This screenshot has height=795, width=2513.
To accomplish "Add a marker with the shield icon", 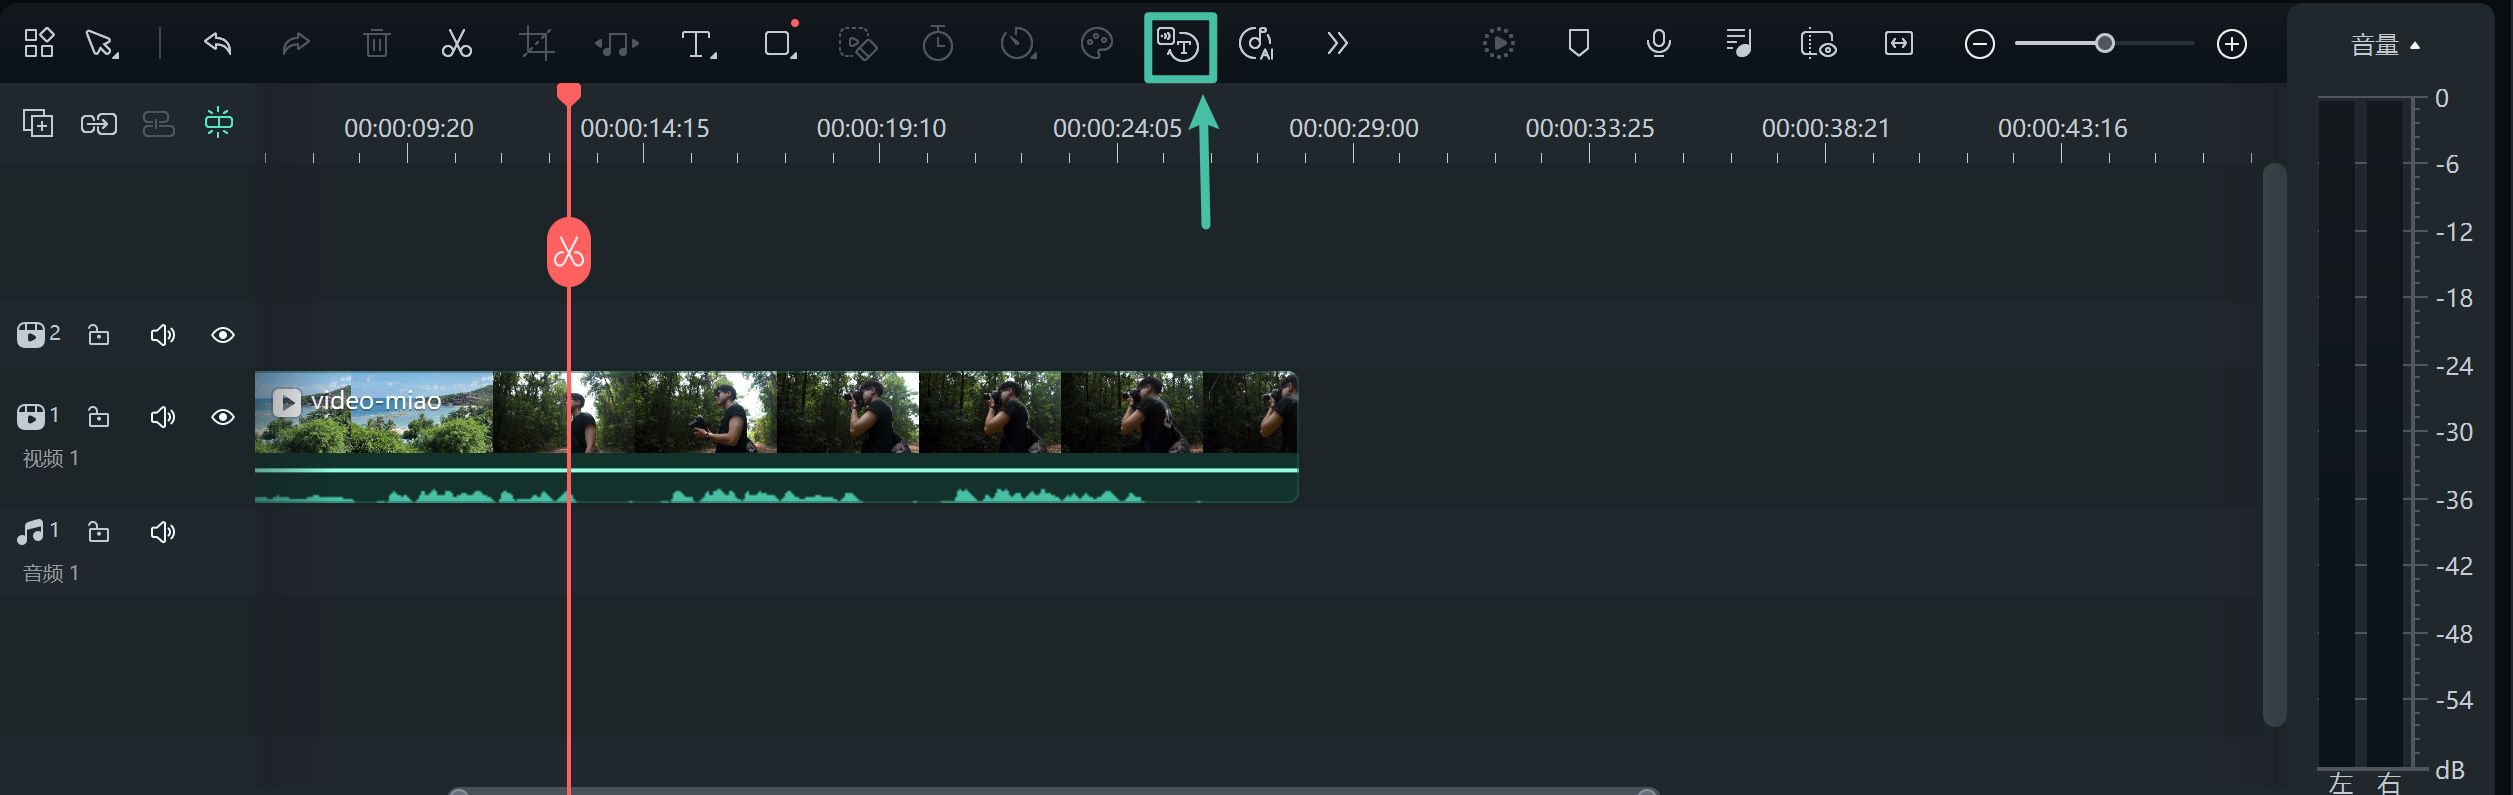I will 1578,44.
